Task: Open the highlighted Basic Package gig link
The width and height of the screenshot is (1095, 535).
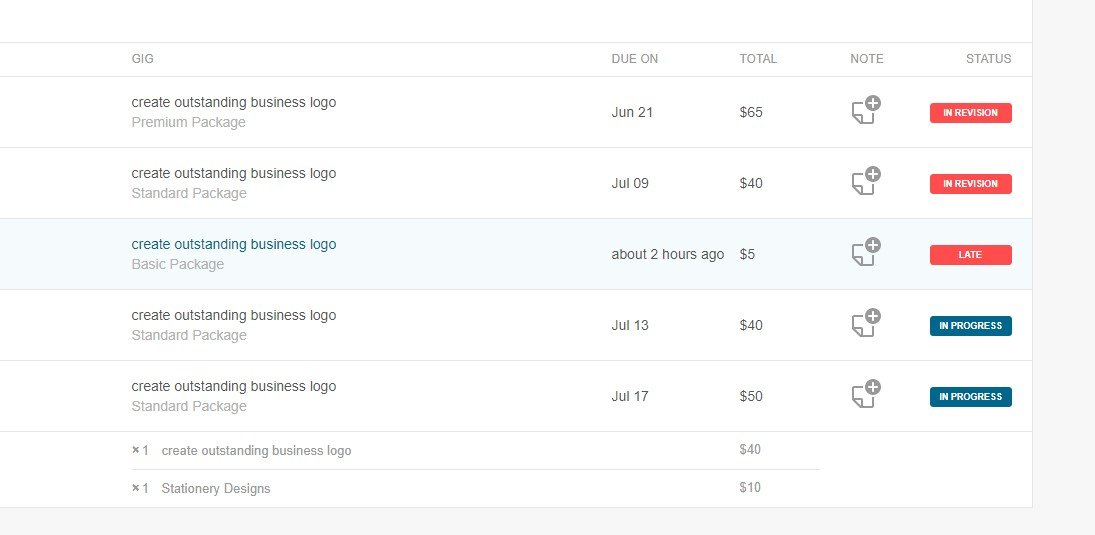Action: [234, 244]
